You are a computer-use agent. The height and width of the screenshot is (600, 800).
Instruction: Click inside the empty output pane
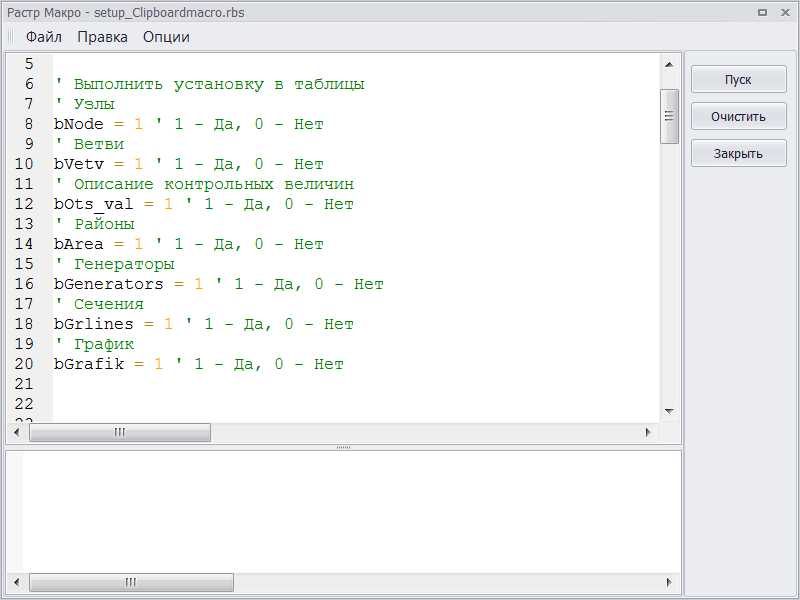click(x=343, y=510)
